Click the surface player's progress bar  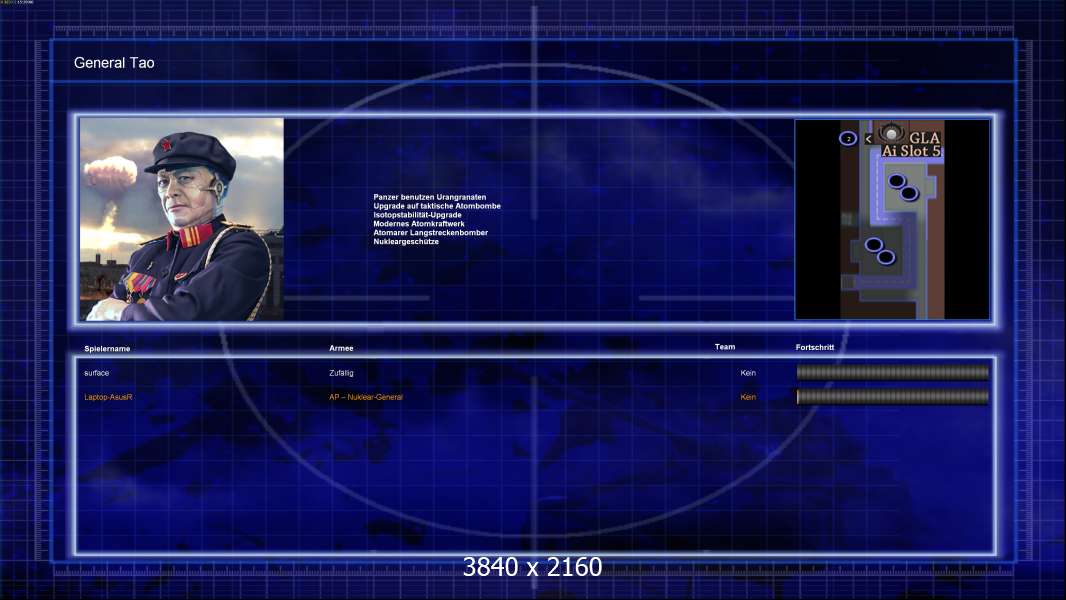(893, 372)
